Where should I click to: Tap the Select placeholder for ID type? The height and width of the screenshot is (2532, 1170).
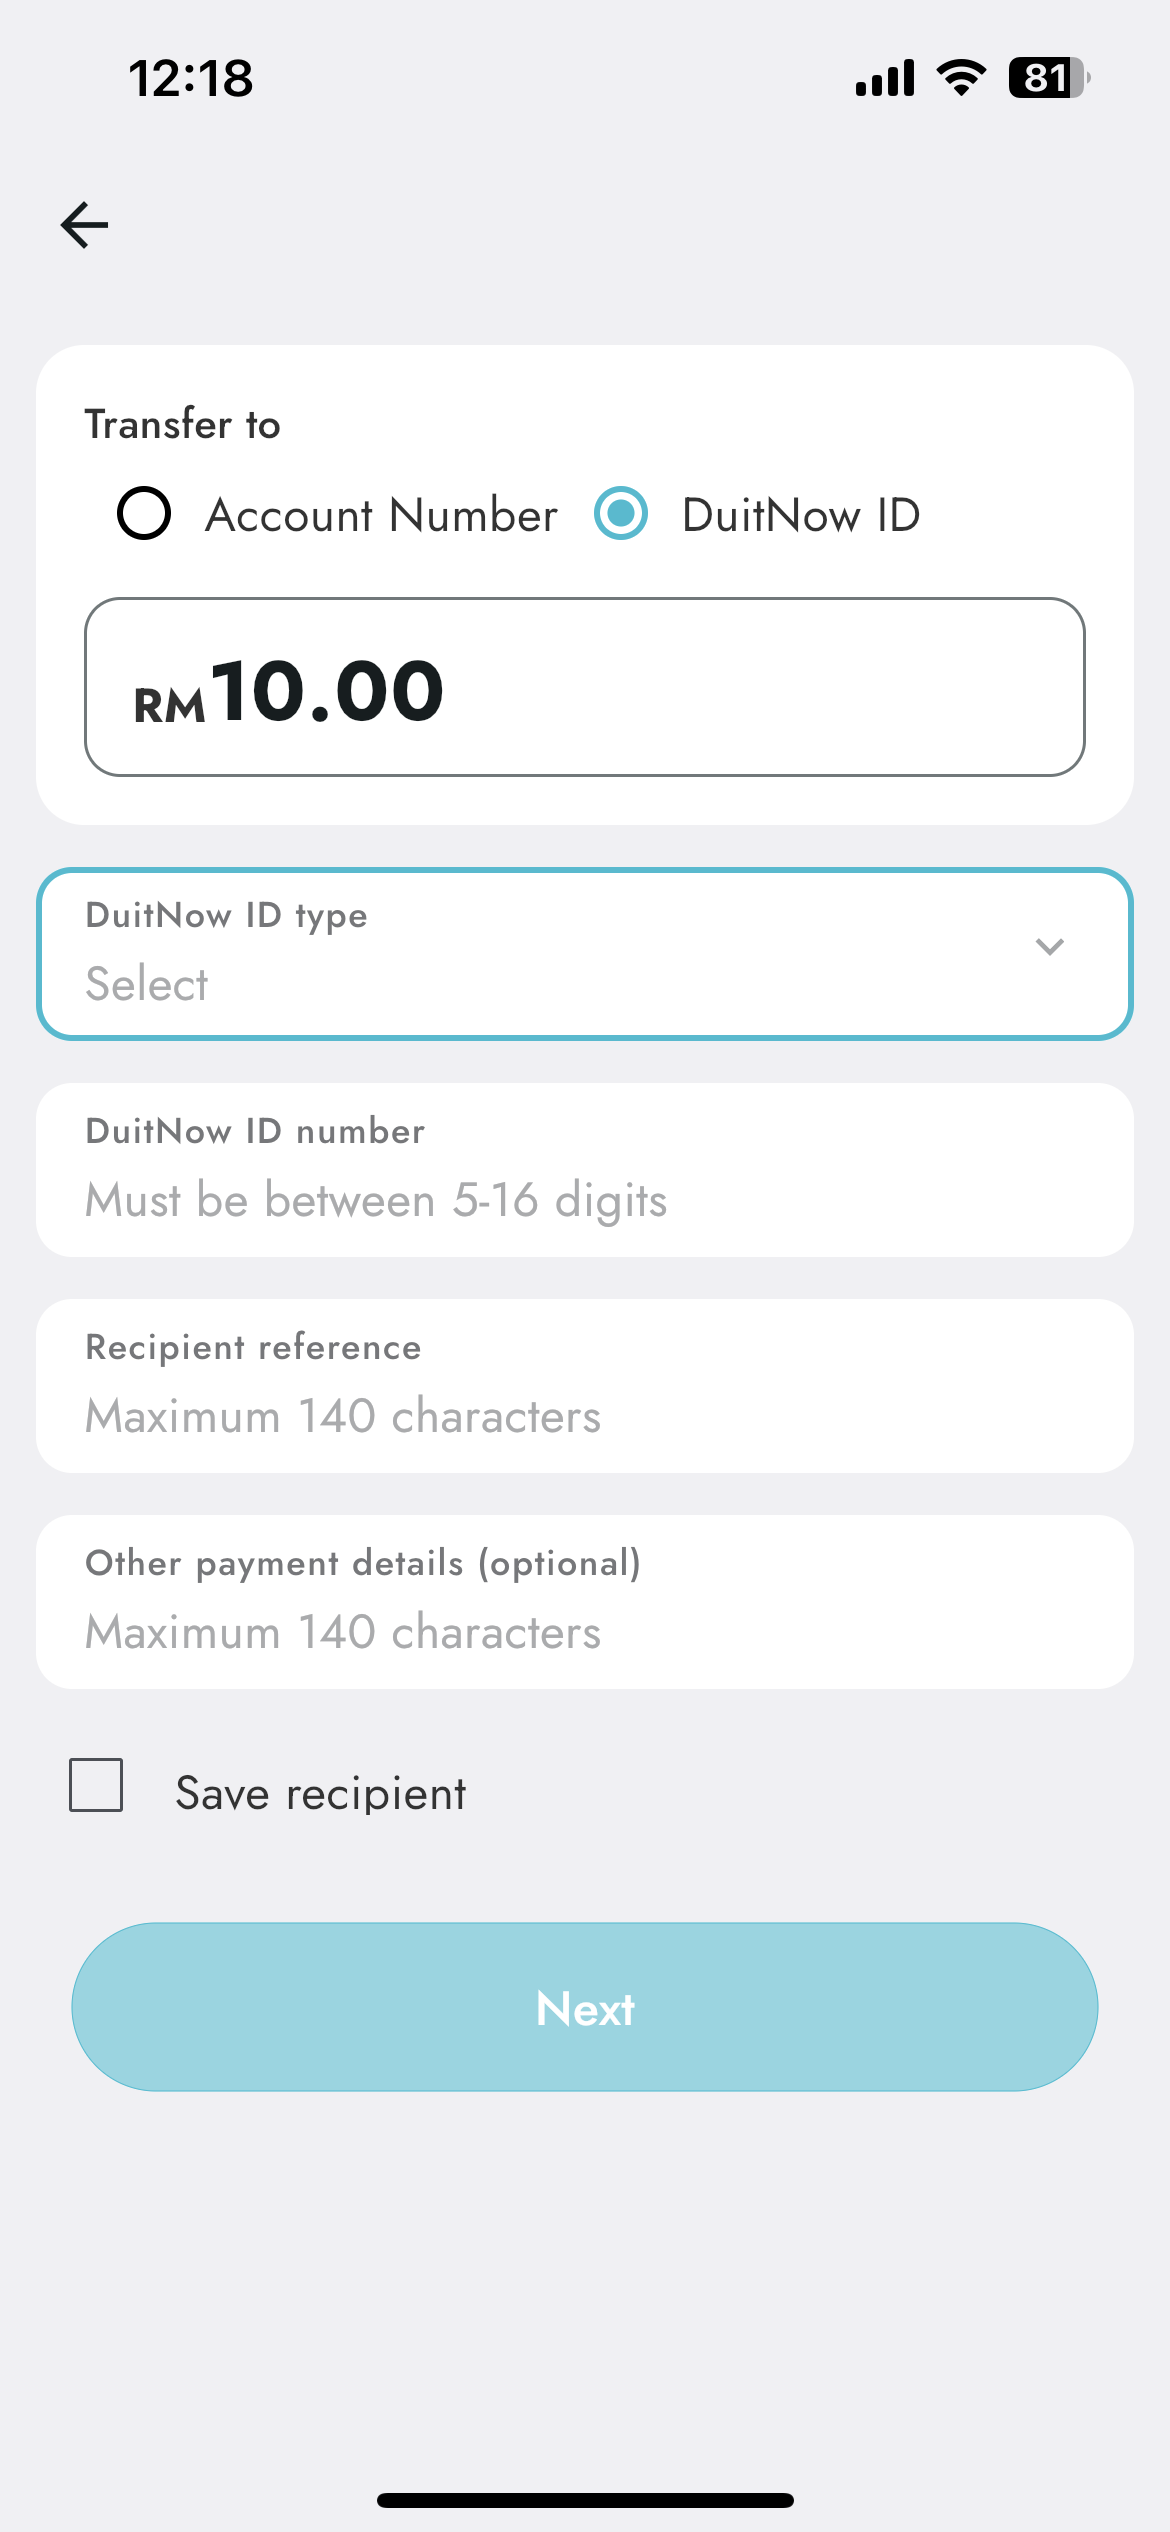click(x=147, y=984)
